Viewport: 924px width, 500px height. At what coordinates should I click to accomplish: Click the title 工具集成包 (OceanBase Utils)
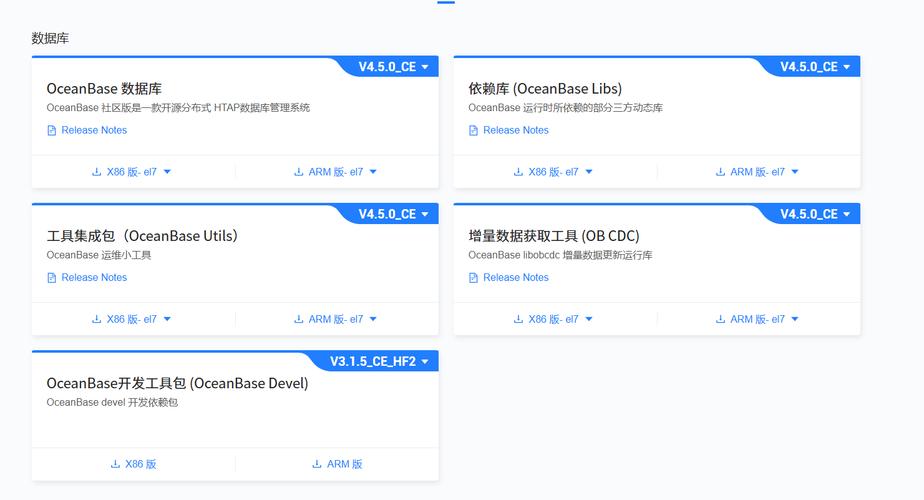142,236
